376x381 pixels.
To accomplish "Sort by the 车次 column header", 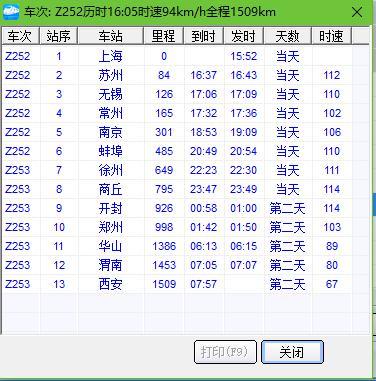I will pyautogui.click(x=20, y=36).
